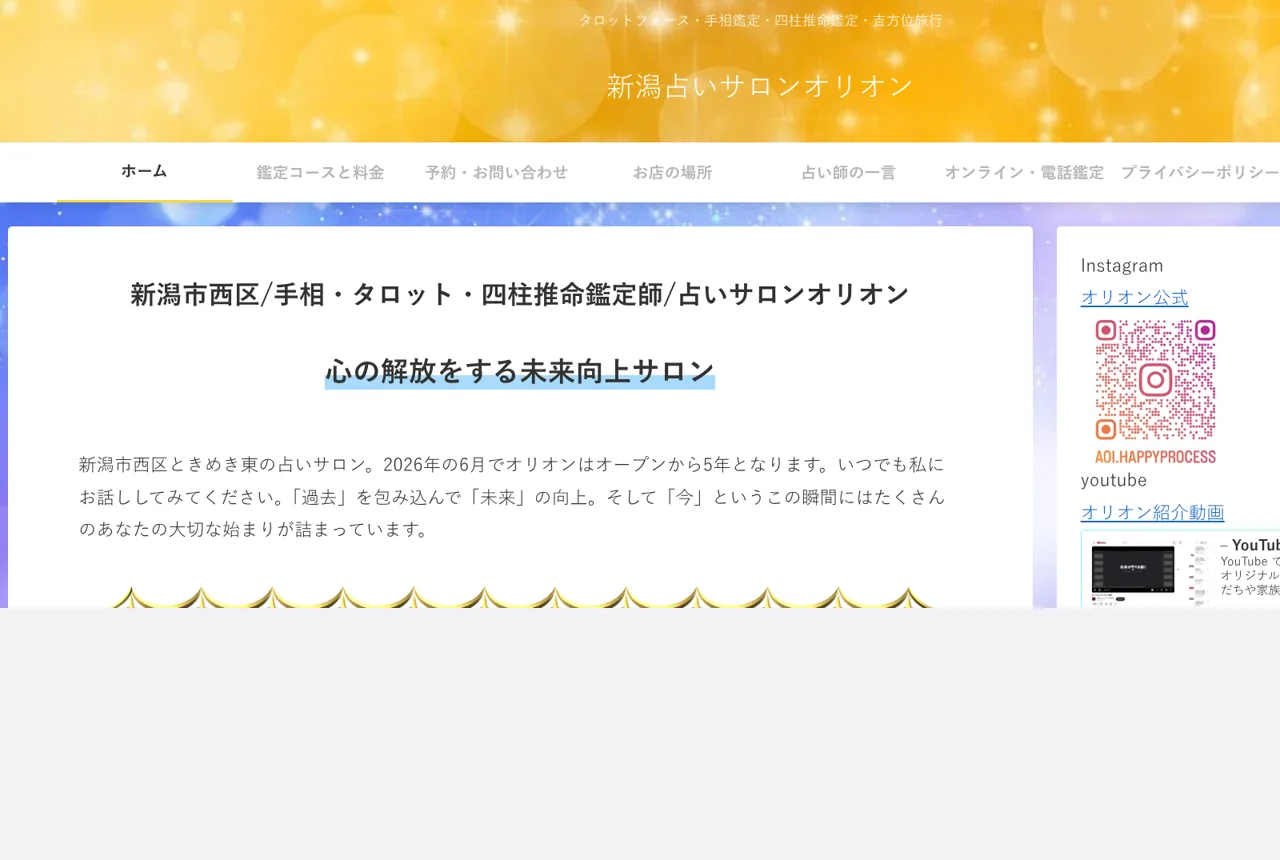The image size is (1280, 860).
Task: Open the オリオン紹介動画 link
Action: tap(1152, 512)
